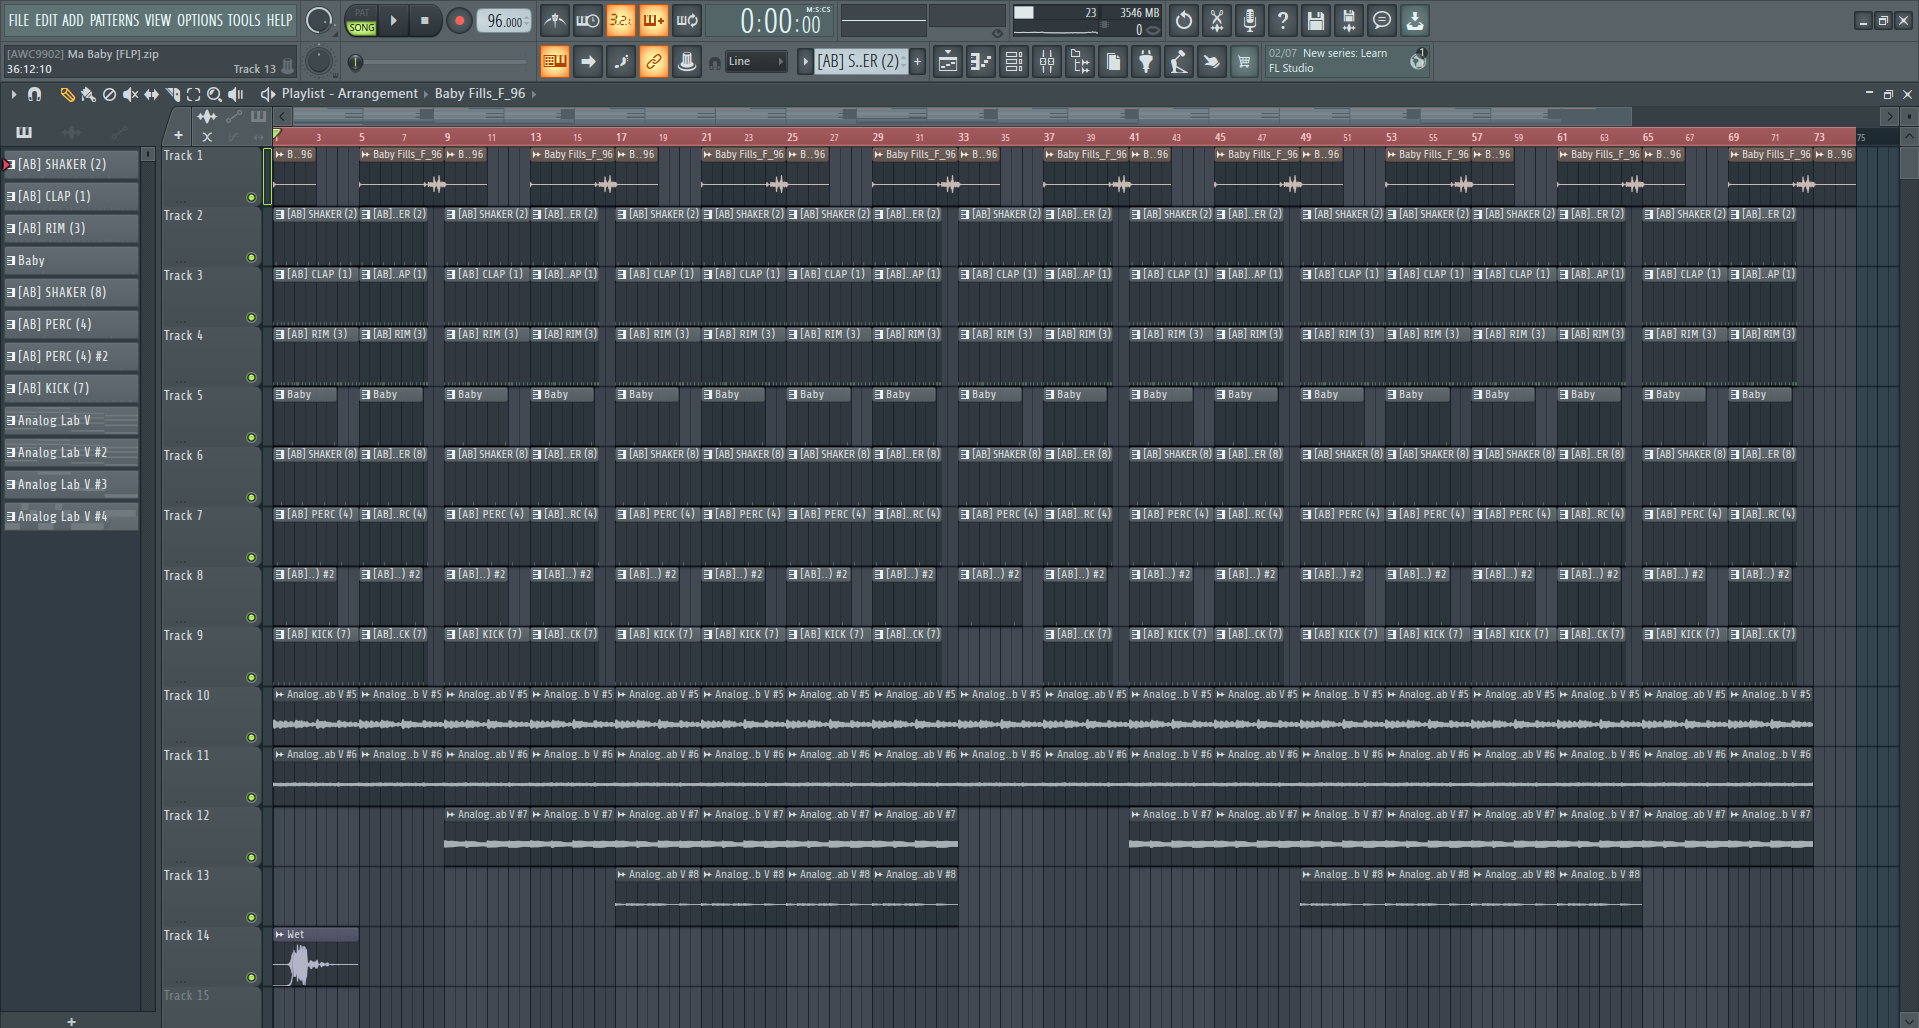Open the chat bubble icon
The image size is (1919, 1028).
[1382, 20]
